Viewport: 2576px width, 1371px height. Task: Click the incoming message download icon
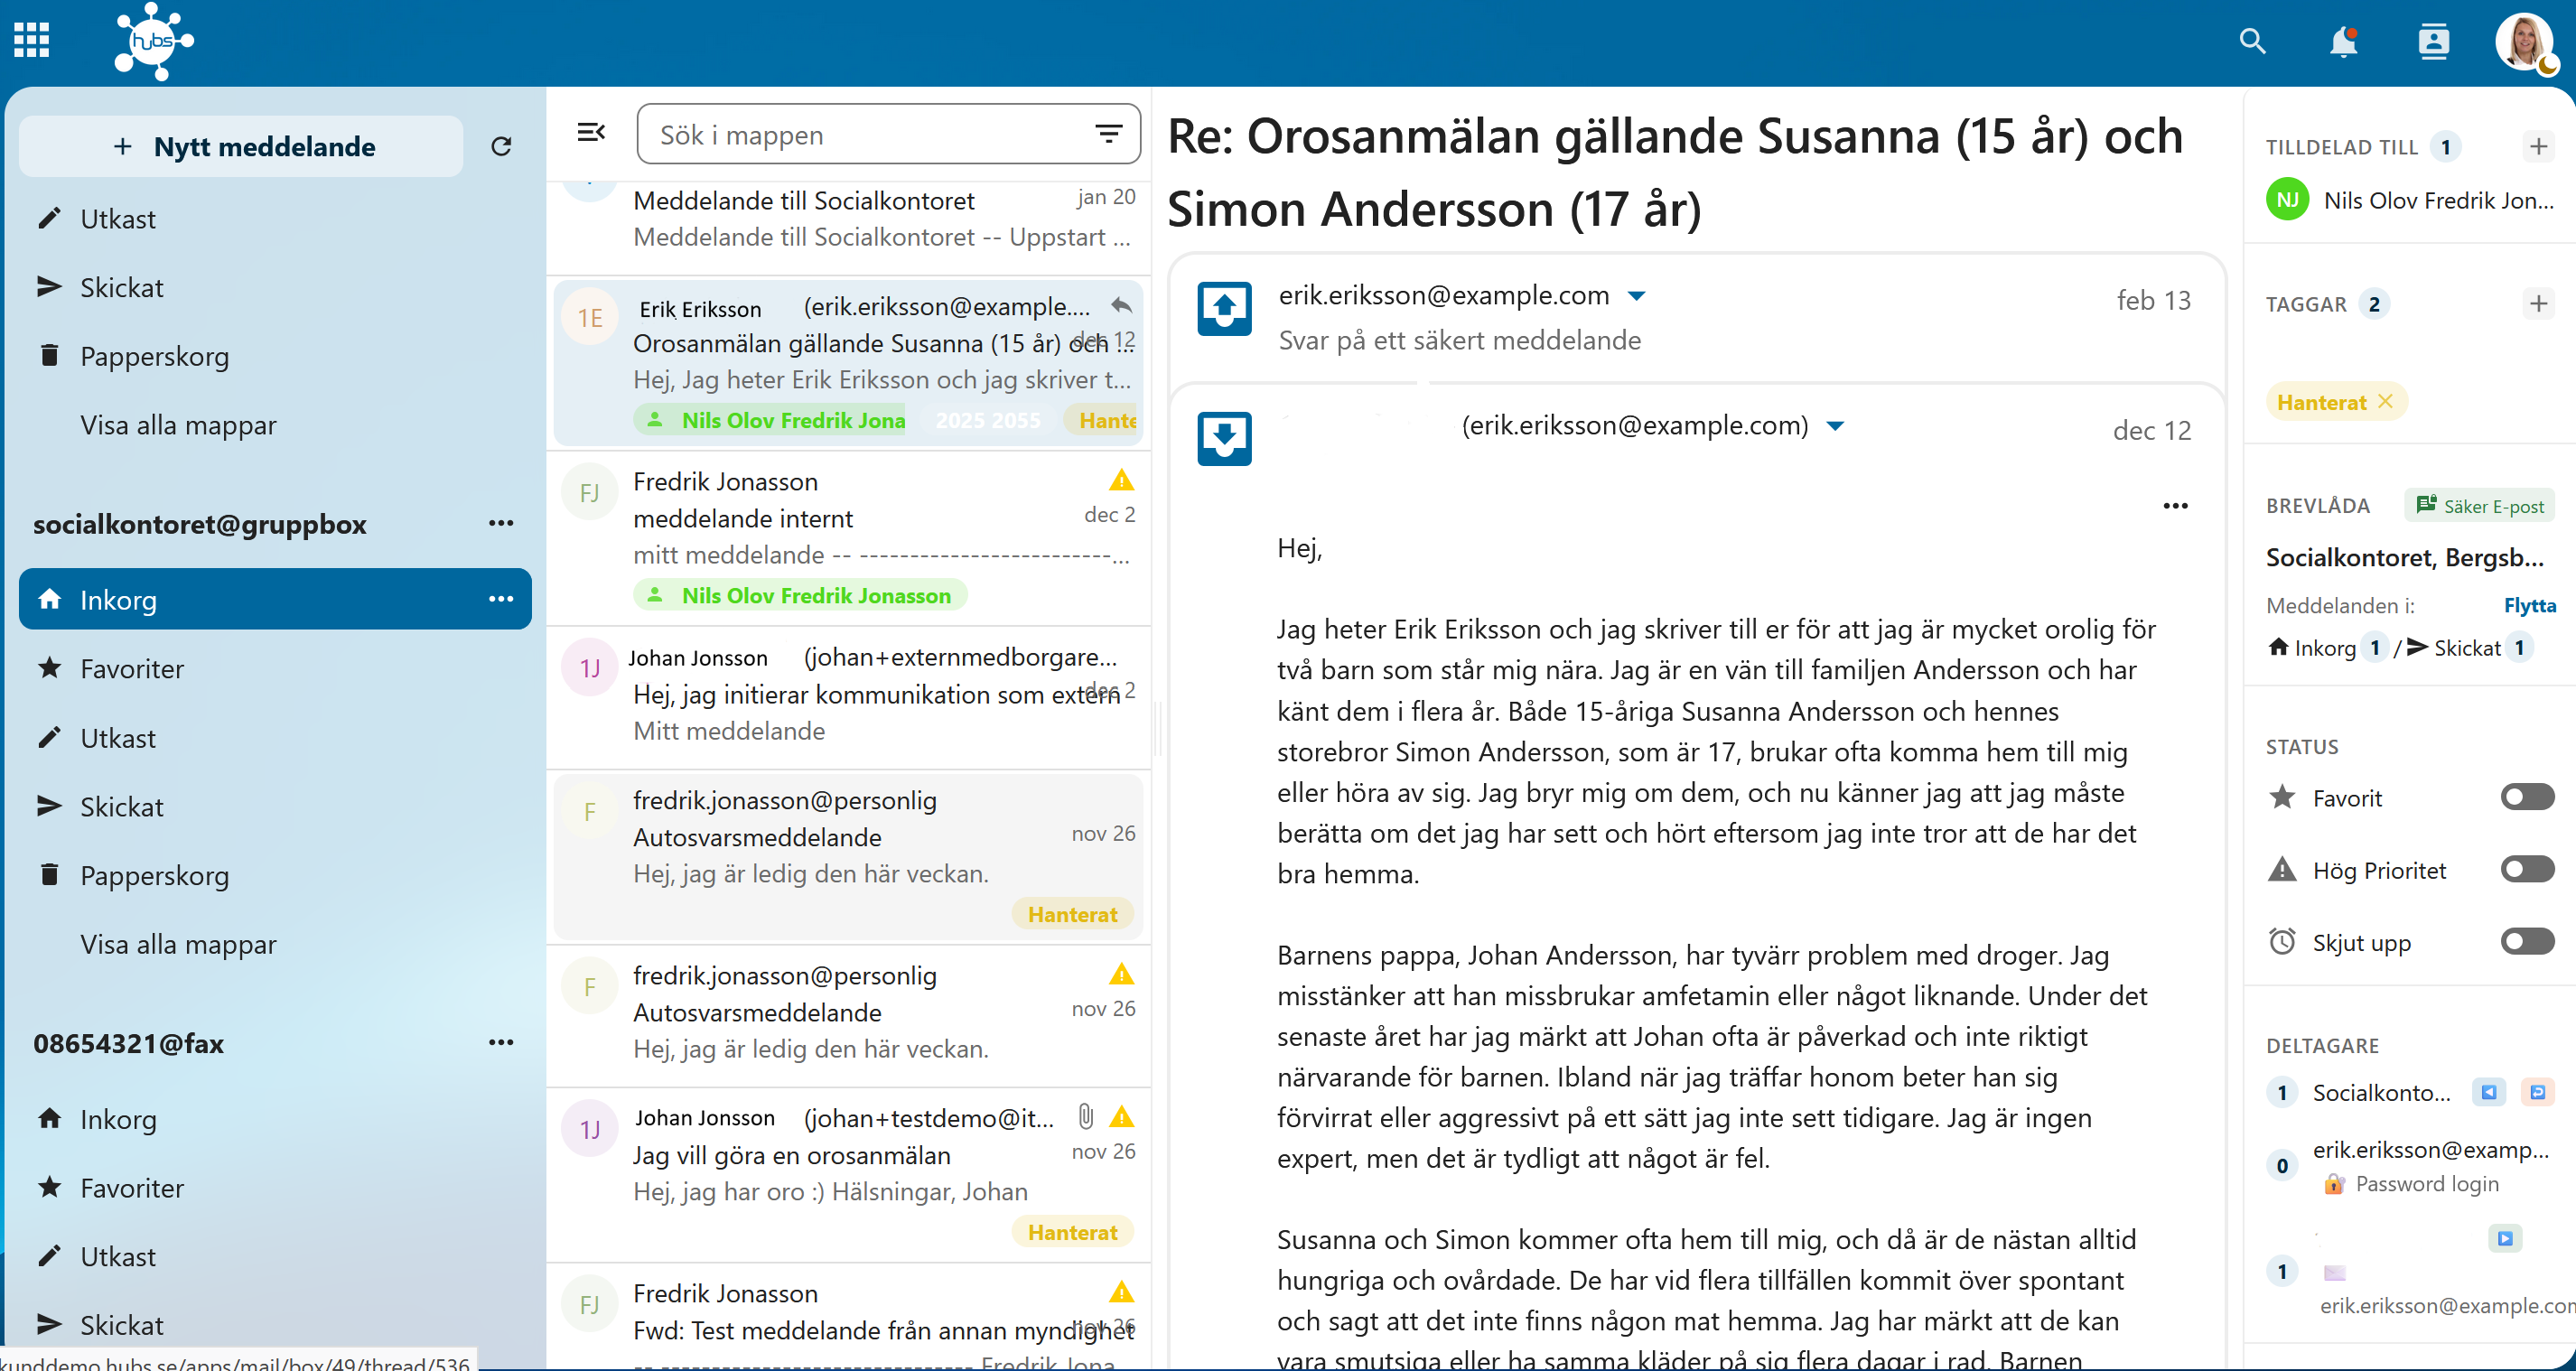1224,439
